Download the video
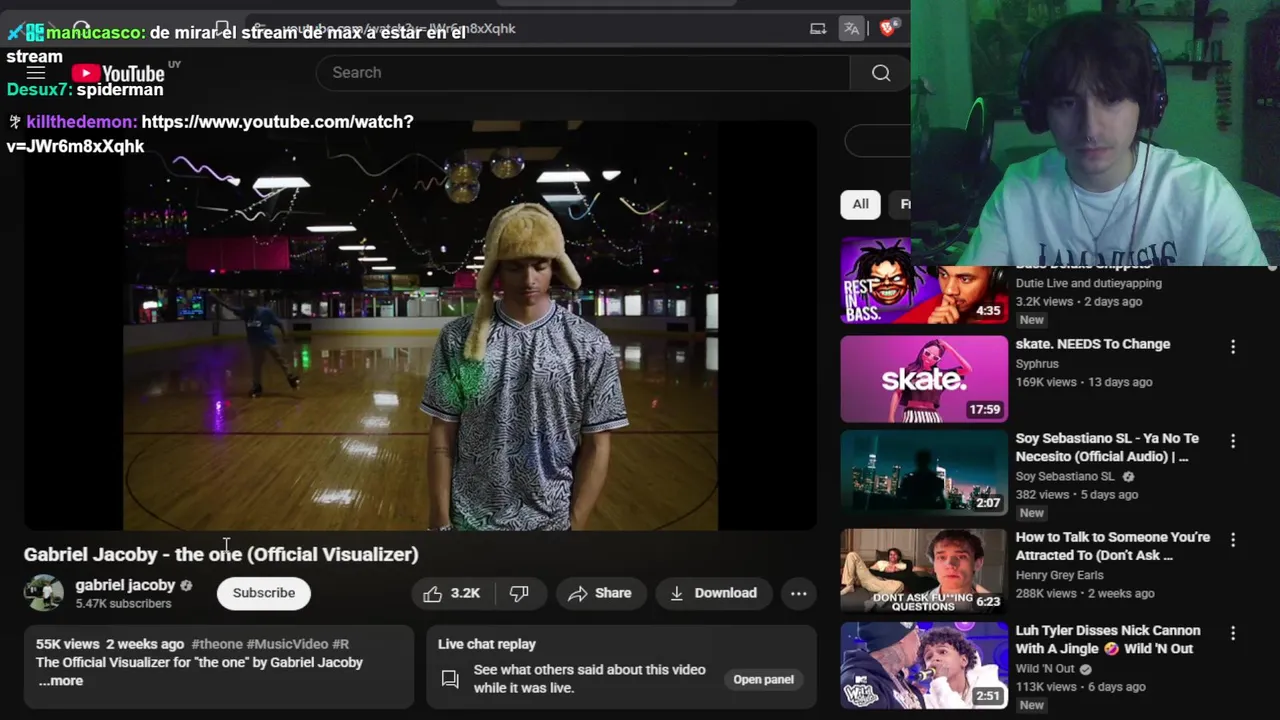The height and width of the screenshot is (720, 1280). pyautogui.click(x=714, y=593)
